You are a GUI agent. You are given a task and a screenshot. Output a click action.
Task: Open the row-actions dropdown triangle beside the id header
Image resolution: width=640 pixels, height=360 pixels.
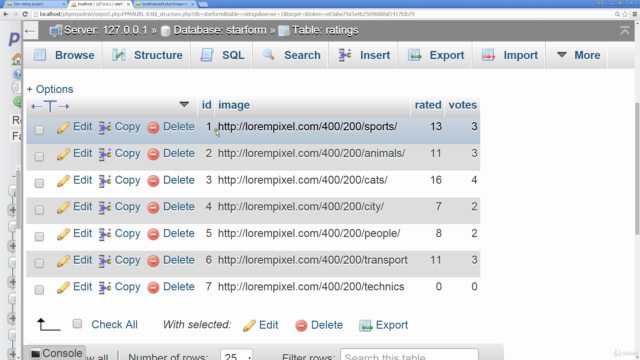click(x=184, y=104)
